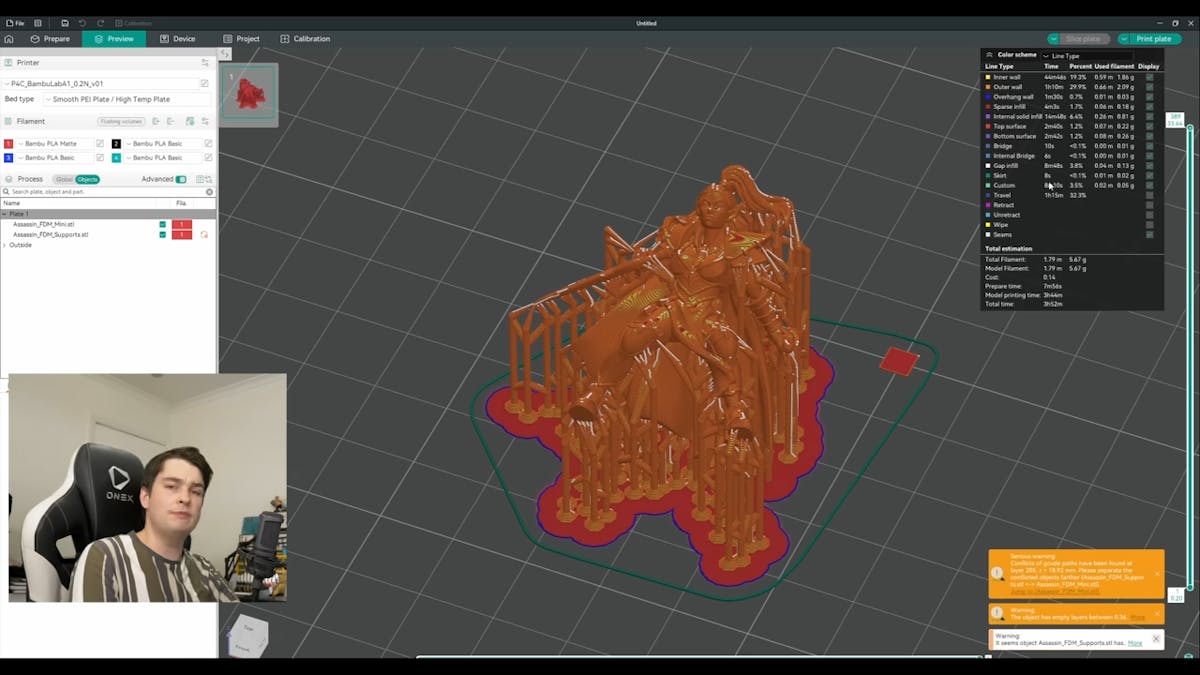This screenshot has height=675, width=1200.
Task: Switch to the Prepare tab
Action: click(x=50, y=39)
